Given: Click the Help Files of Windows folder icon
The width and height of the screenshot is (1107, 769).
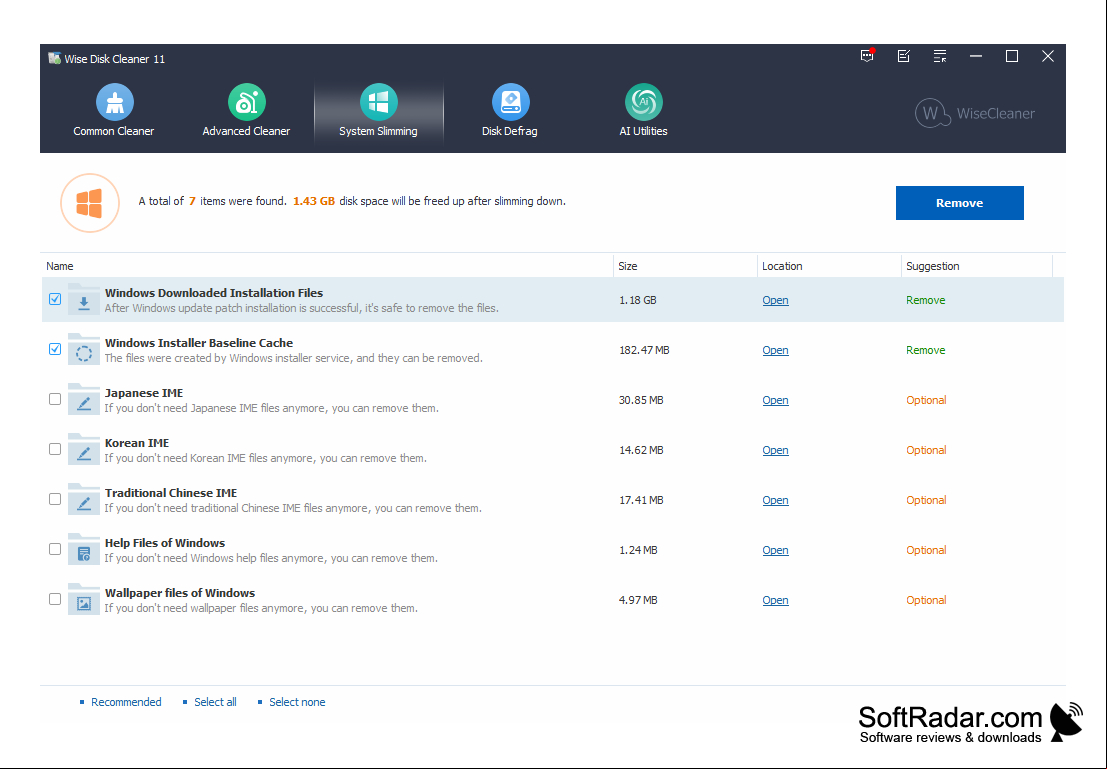Looking at the screenshot, I should pos(83,550).
